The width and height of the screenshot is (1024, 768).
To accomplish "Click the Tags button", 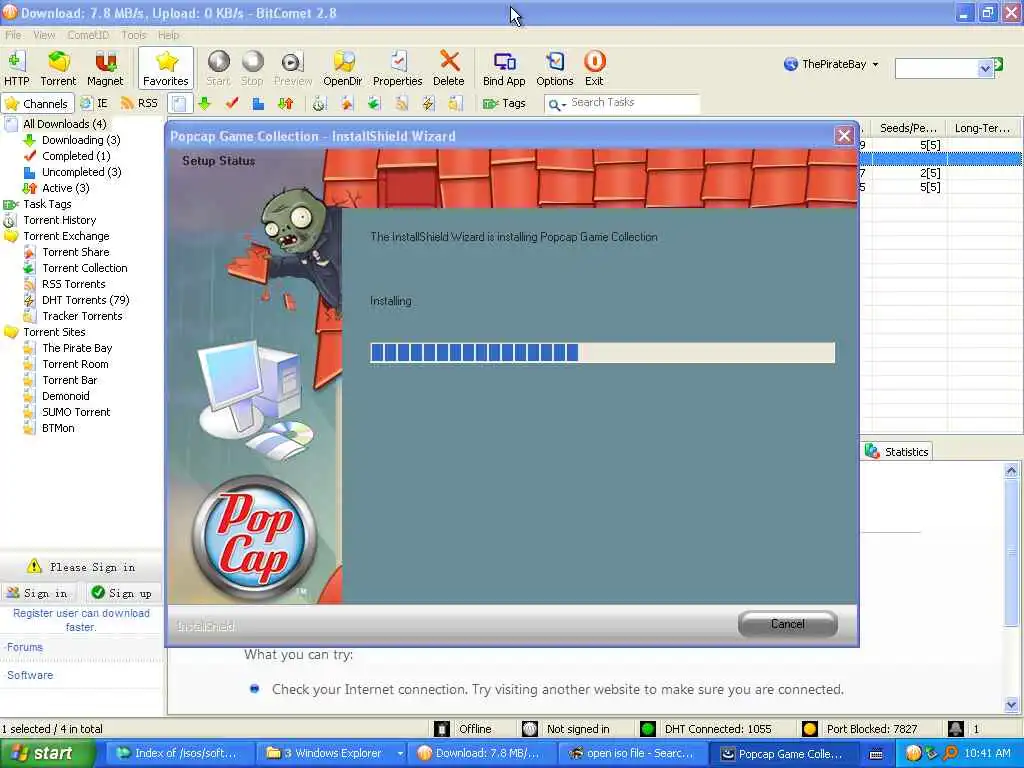I will tap(504, 103).
